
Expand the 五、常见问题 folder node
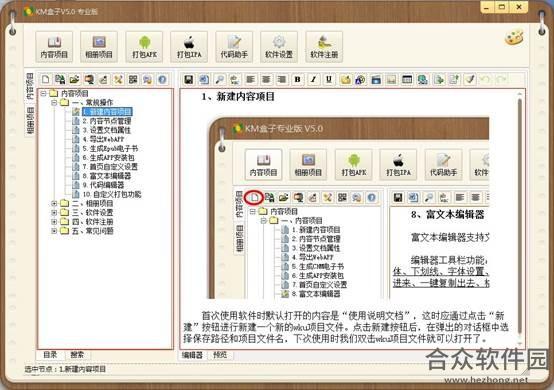coord(54,231)
